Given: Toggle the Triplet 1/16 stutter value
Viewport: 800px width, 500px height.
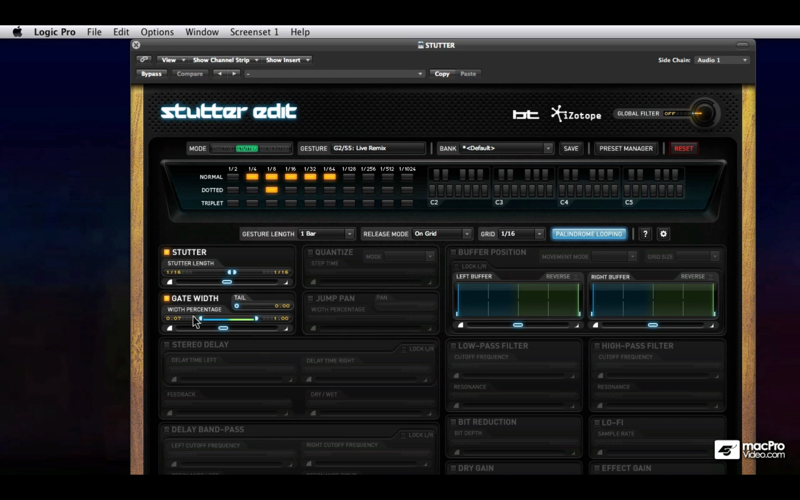Looking at the screenshot, I should click(x=291, y=203).
